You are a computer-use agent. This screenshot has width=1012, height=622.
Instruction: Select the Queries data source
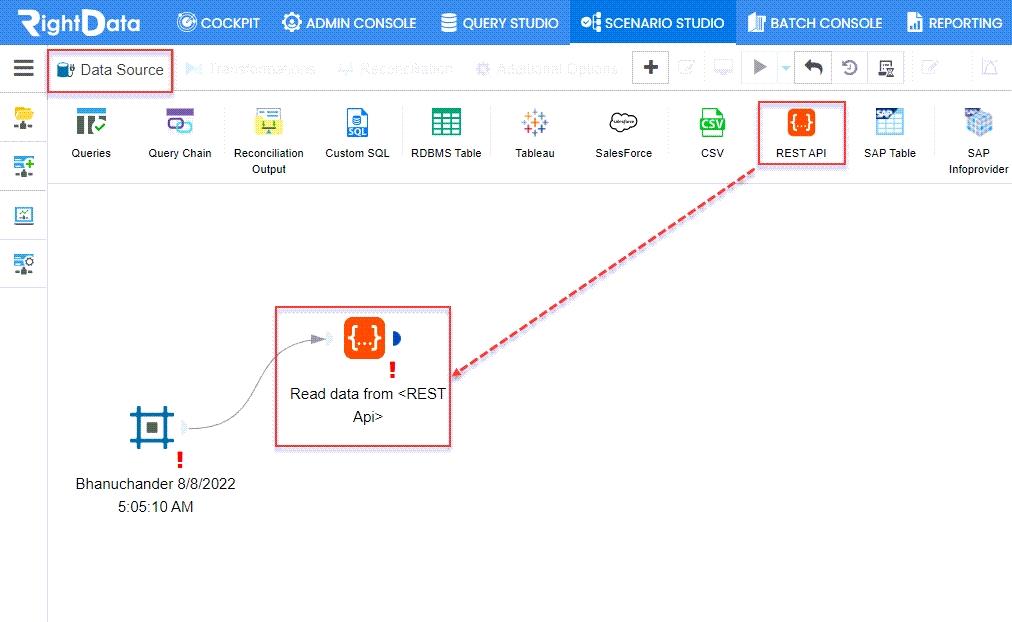tap(91, 124)
